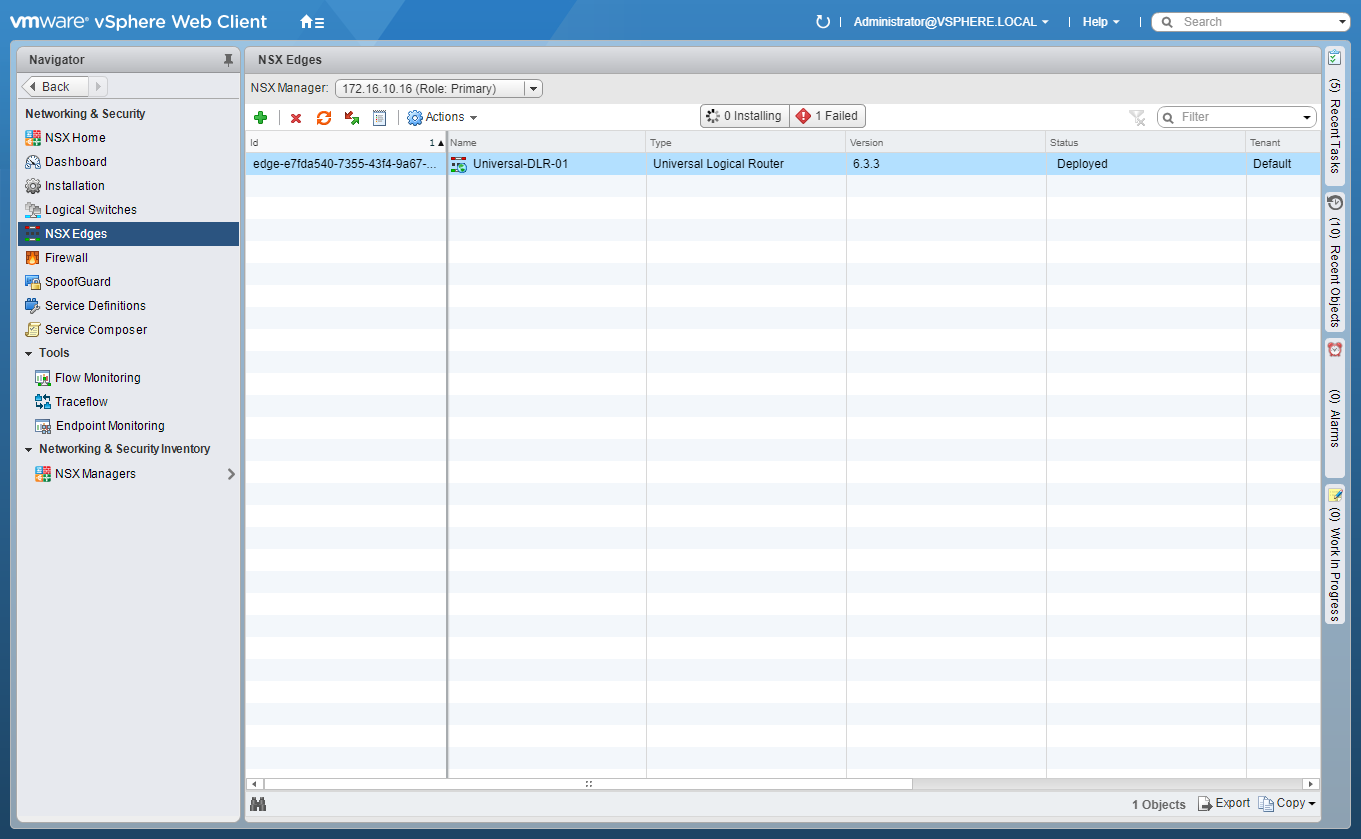The height and width of the screenshot is (839, 1361).
Task: Pin the Navigator panel
Action: pyautogui.click(x=228, y=60)
